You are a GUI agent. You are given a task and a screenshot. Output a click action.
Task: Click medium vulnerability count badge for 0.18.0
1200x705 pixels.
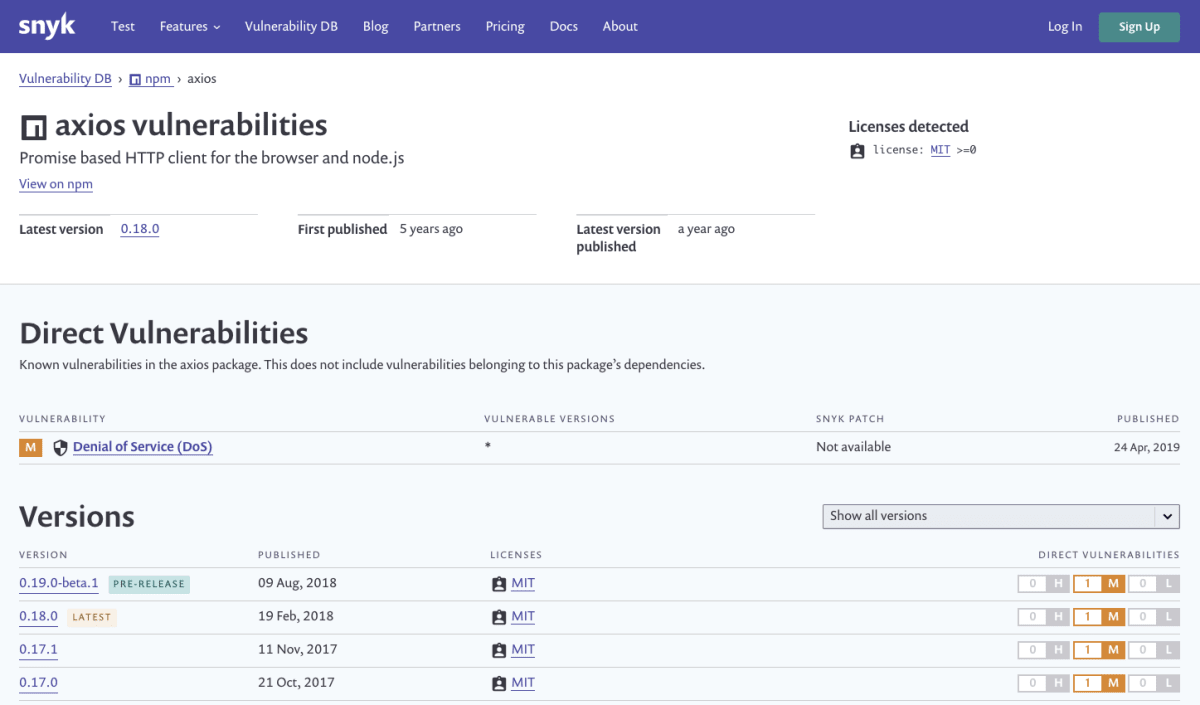tap(1099, 617)
